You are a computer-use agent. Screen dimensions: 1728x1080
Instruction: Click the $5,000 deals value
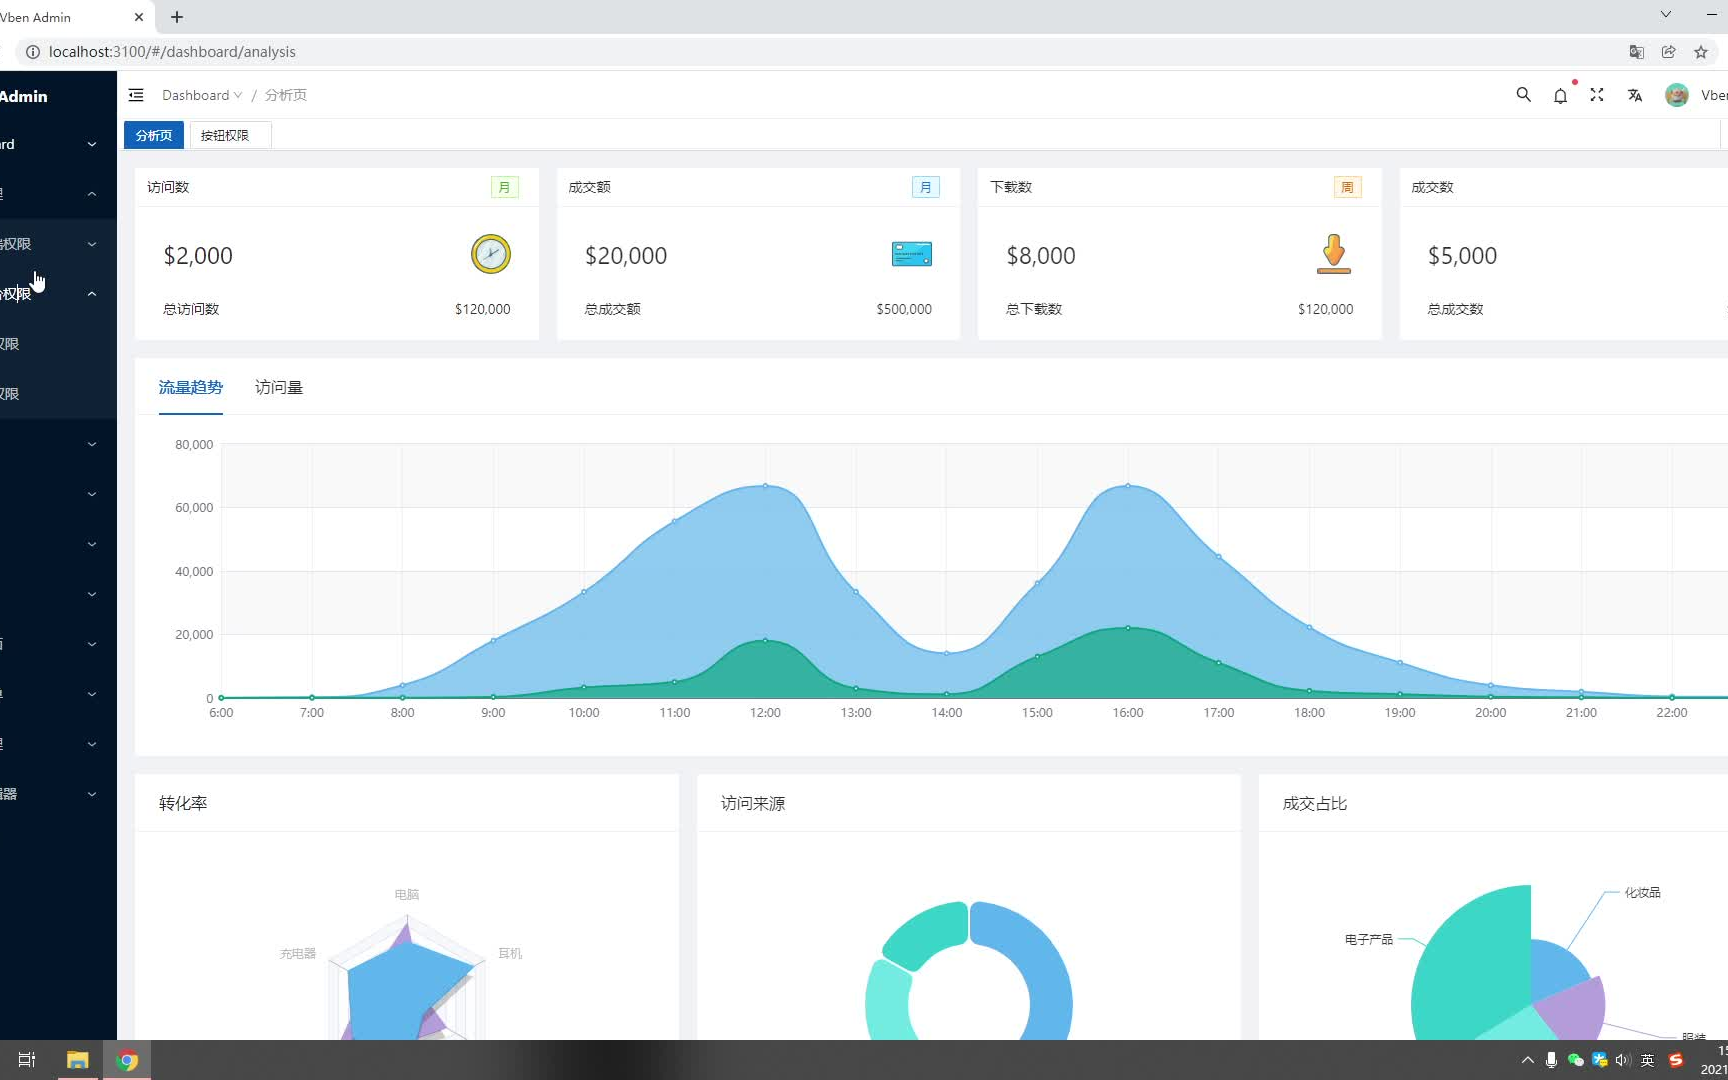tap(1462, 255)
